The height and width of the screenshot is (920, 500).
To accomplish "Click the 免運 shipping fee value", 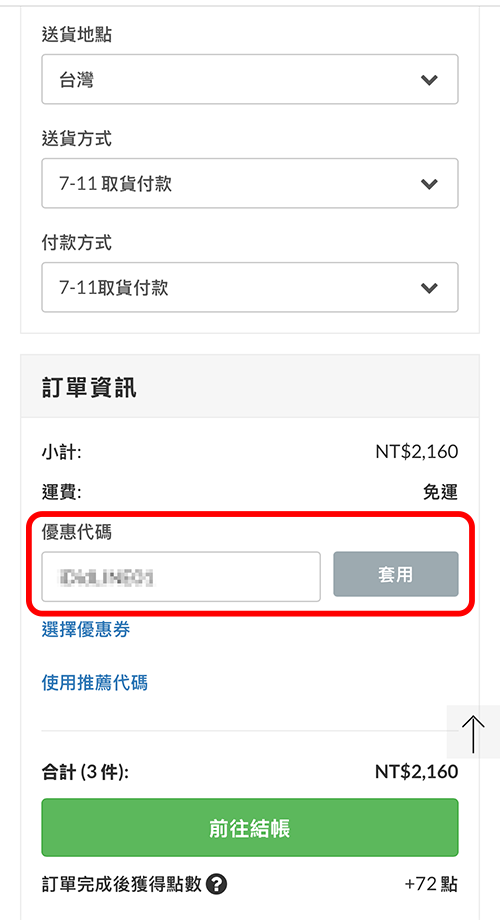I will click(441, 492).
